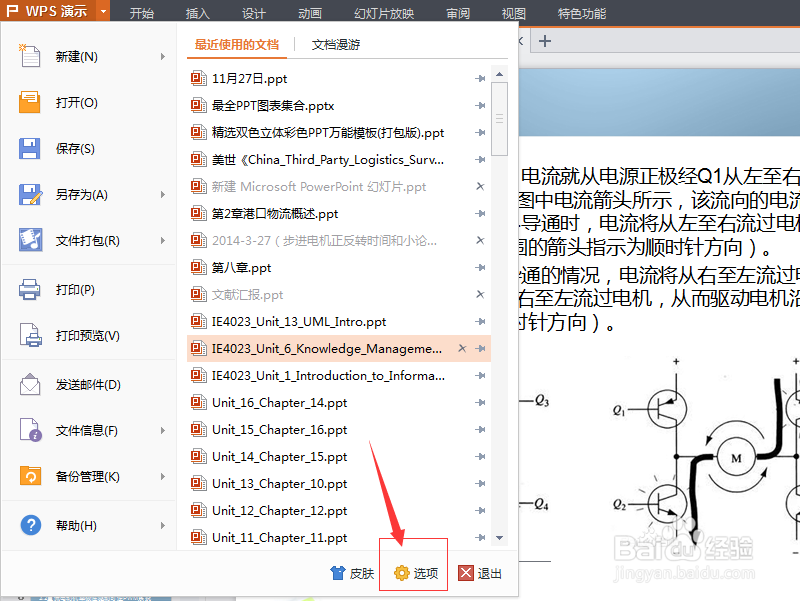Click the New document icon beside 新建(N)

tap(30, 56)
